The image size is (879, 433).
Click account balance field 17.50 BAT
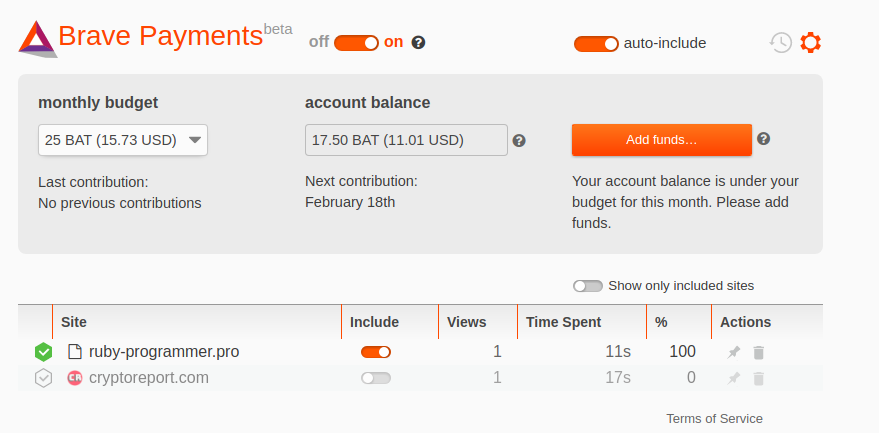point(406,140)
